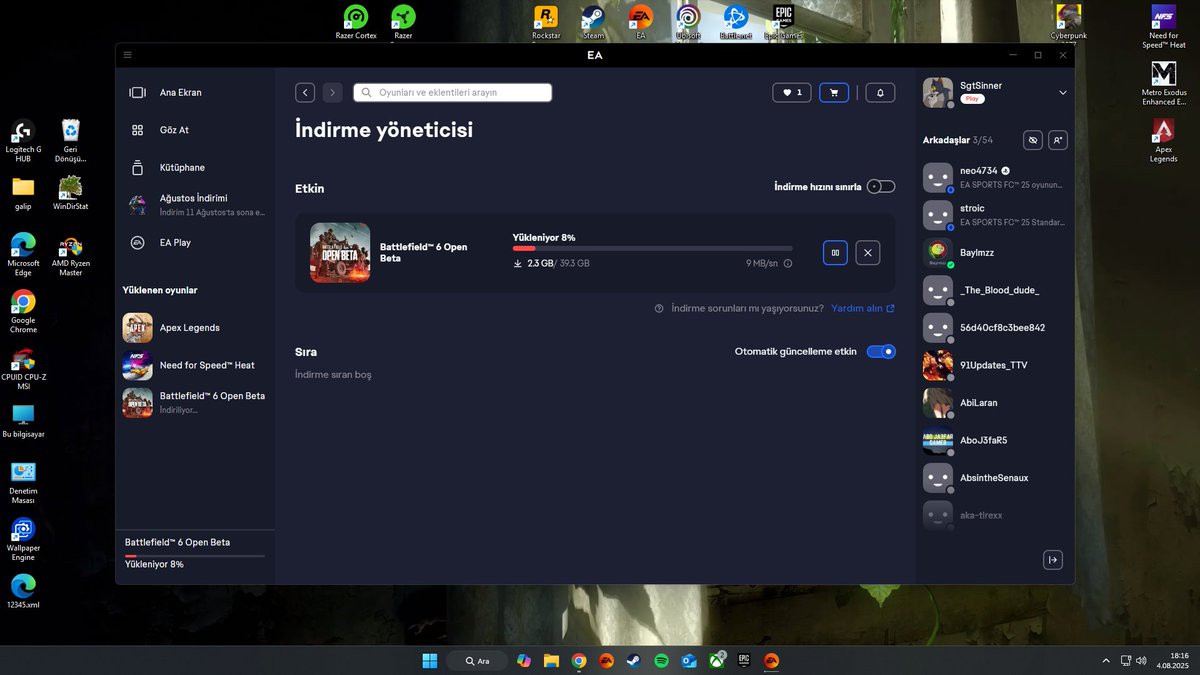
Task: Click the Wallpaper Engine desktop icon
Action: (x=23, y=540)
